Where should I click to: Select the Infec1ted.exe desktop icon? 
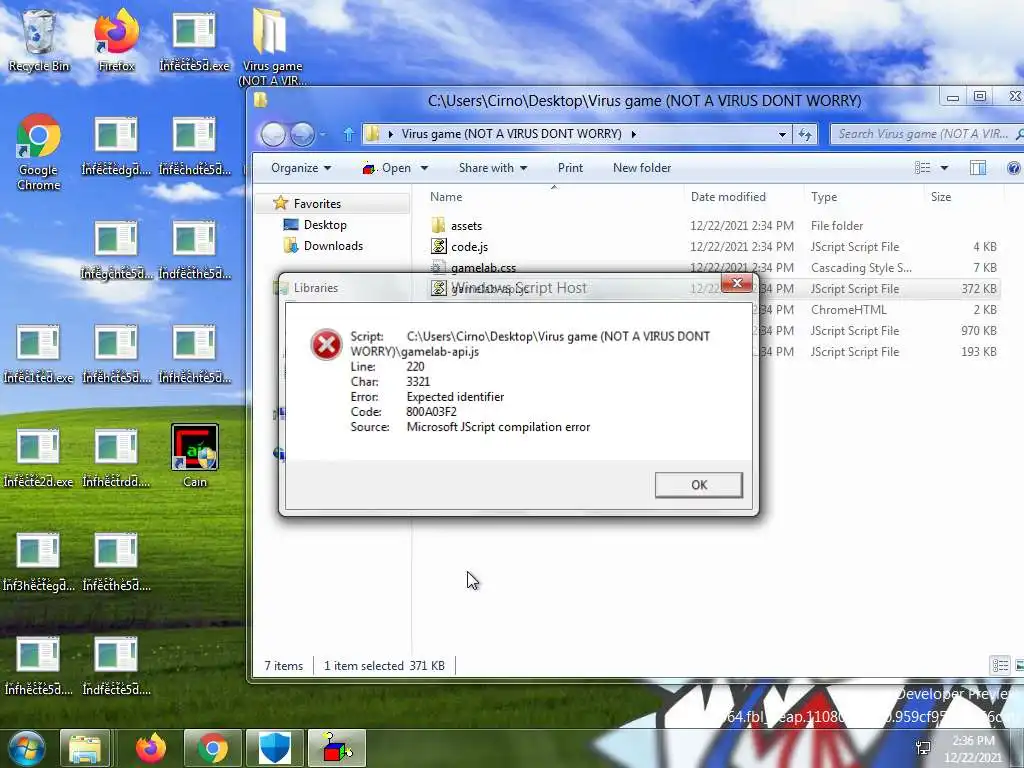tap(39, 353)
